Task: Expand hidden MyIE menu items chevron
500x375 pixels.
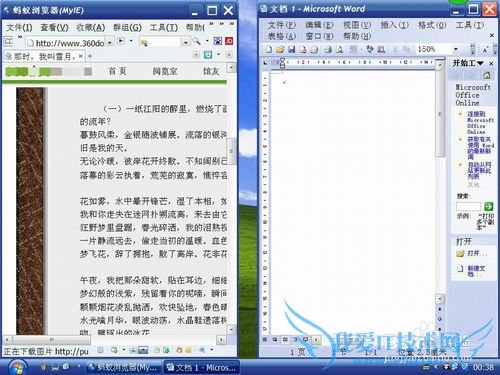Action: click(211, 24)
